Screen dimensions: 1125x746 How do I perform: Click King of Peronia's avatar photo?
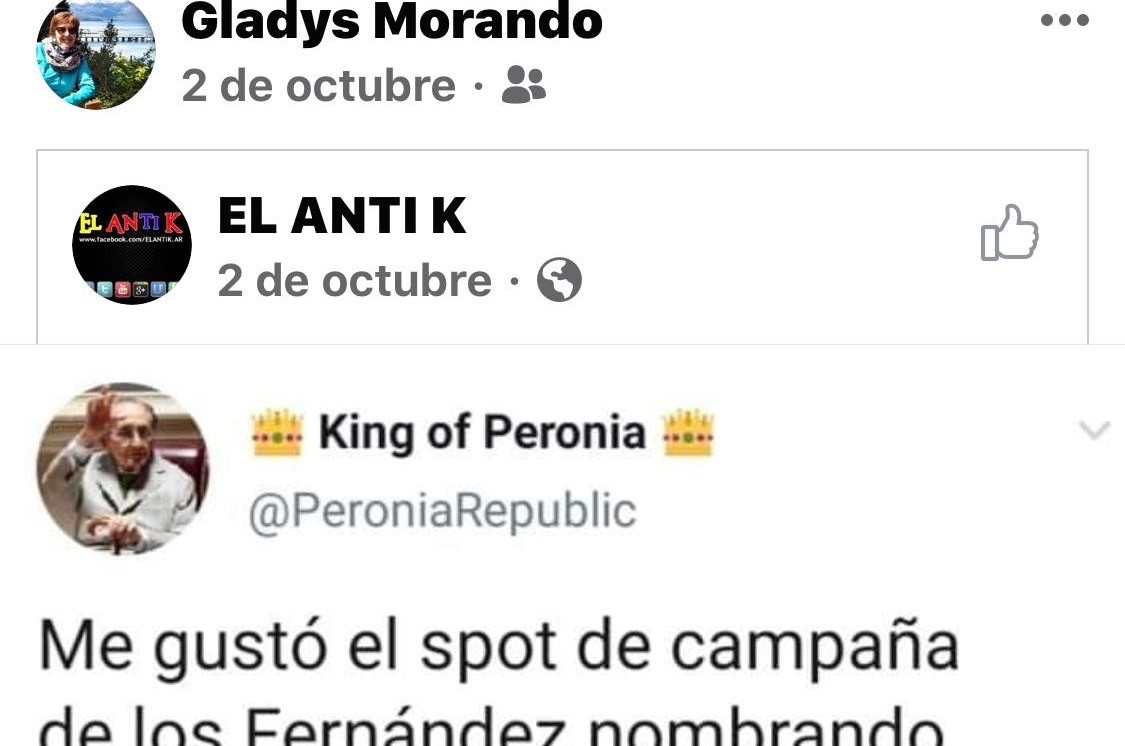pos(122,468)
